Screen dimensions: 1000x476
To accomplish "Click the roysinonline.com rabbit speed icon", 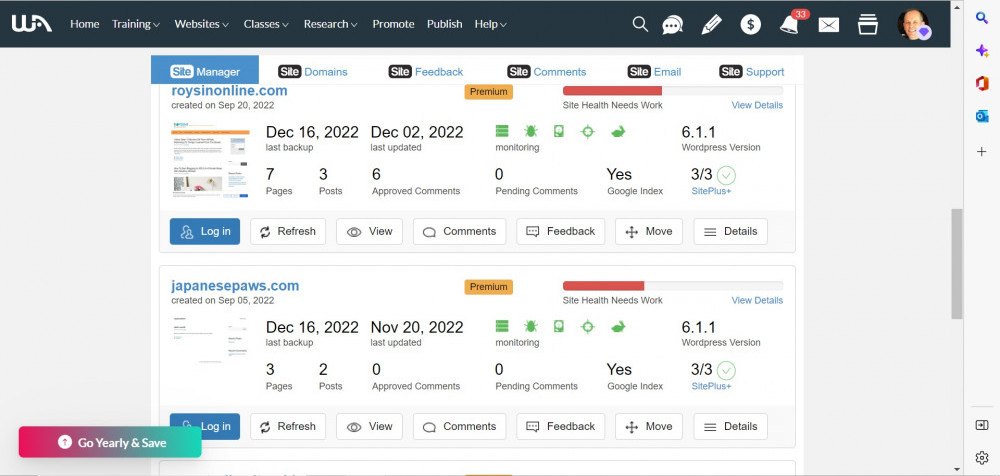I will coord(617,131).
